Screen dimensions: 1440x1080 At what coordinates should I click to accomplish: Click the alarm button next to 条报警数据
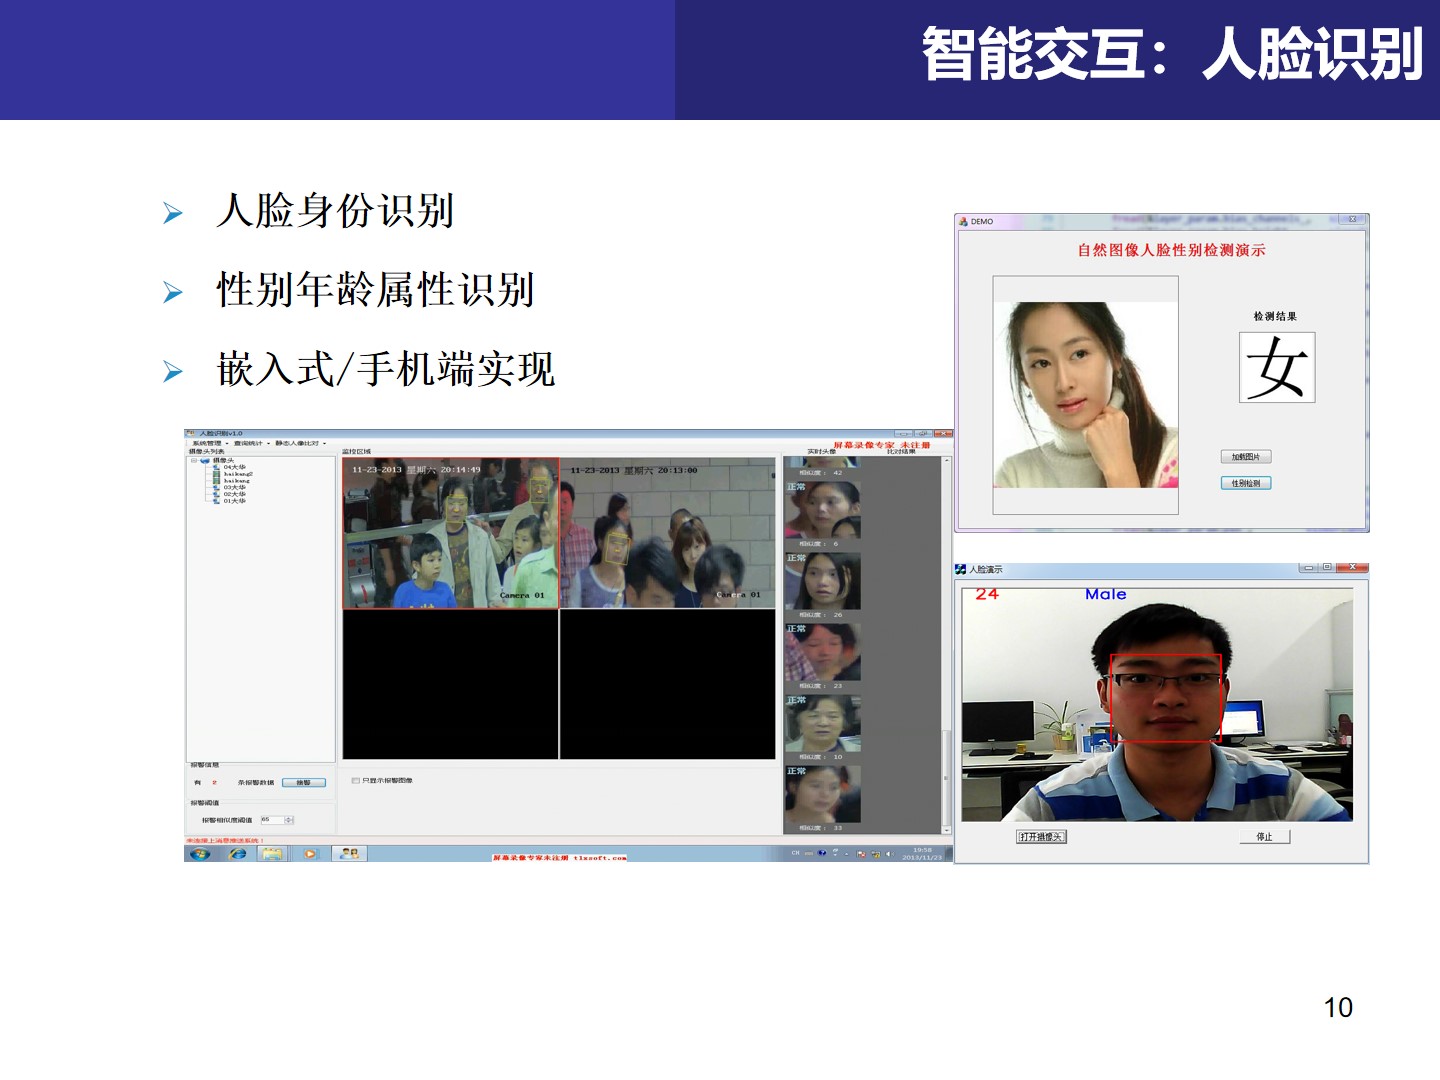(x=304, y=783)
